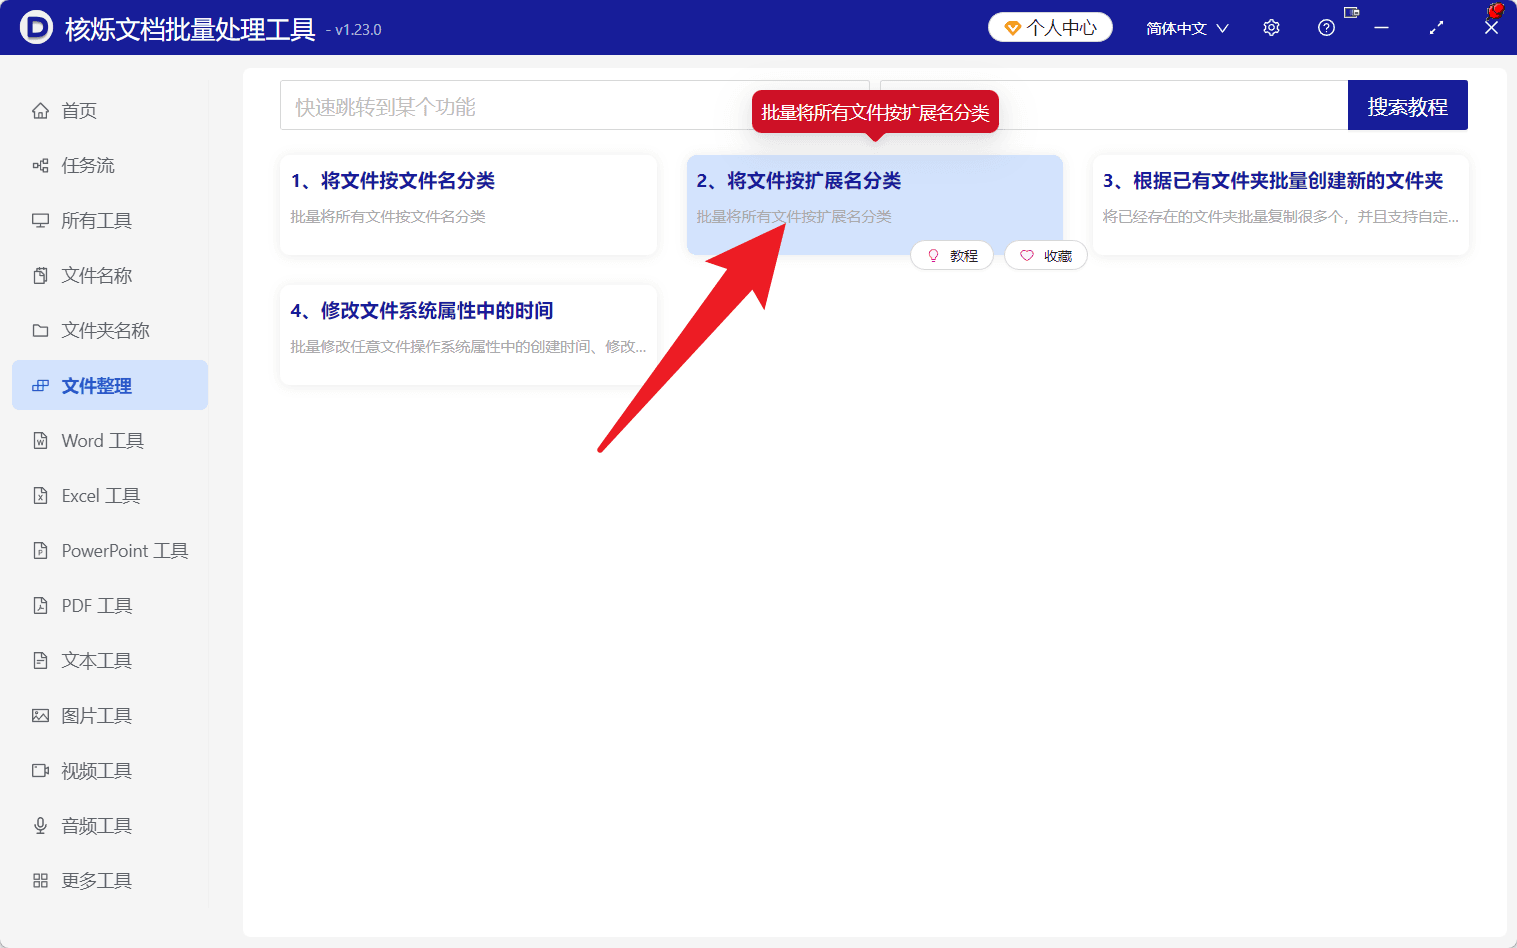Viewport: 1517px width, 948px height.
Task: Click the Word document icon in sidebar
Action: coord(40,441)
